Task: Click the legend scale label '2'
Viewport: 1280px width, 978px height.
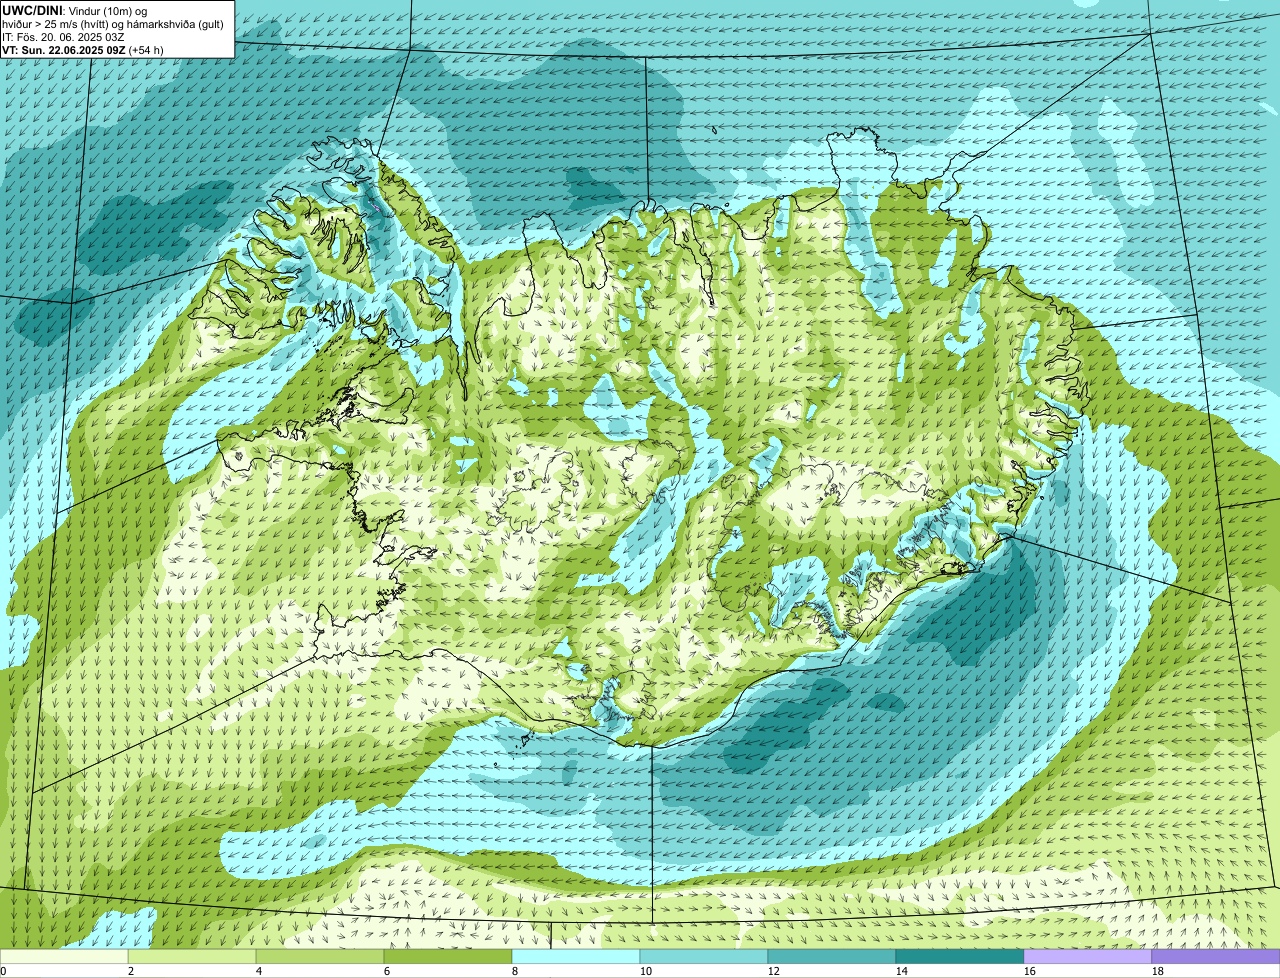Action: pyautogui.click(x=131, y=971)
